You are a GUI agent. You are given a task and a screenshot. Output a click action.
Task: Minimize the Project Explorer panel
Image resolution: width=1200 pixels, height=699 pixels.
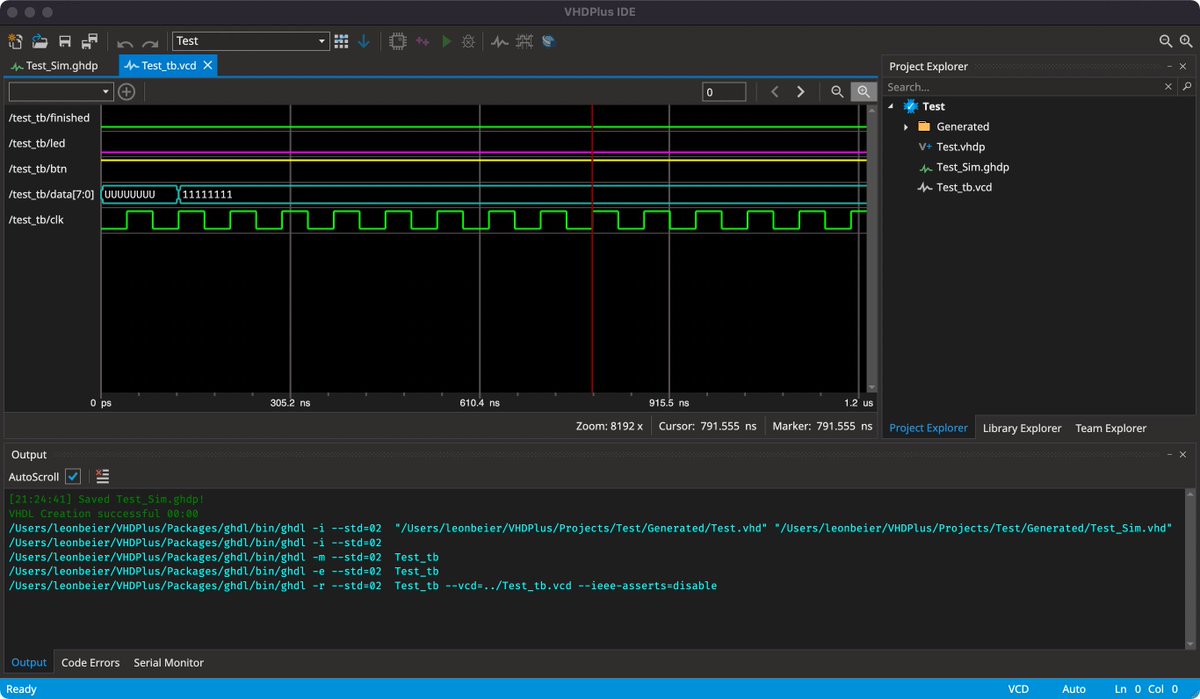click(1168, 66)
